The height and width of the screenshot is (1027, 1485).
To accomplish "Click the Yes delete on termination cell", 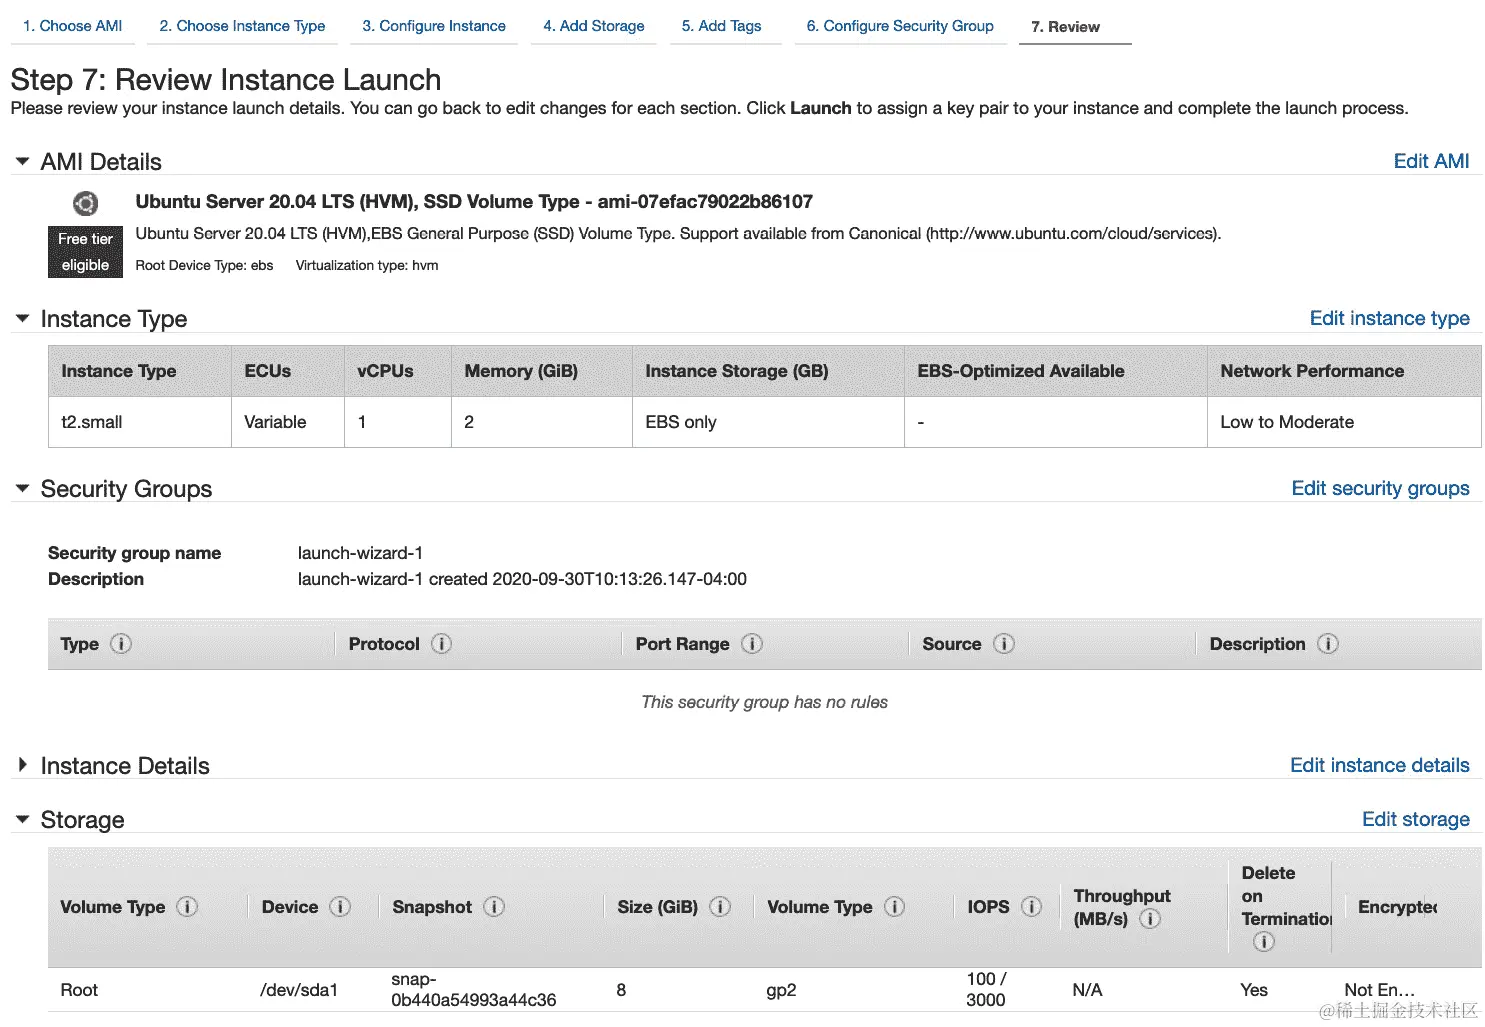I will point(1254,990).
